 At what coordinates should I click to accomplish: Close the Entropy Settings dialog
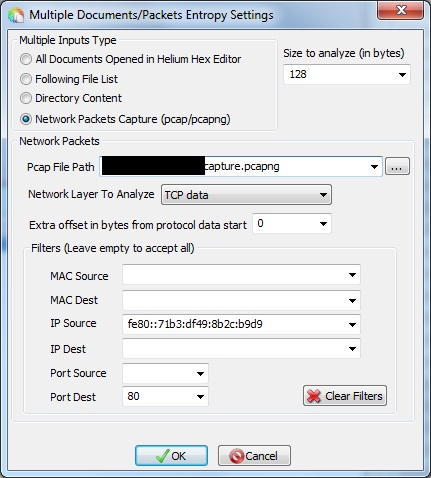[401, 11]
